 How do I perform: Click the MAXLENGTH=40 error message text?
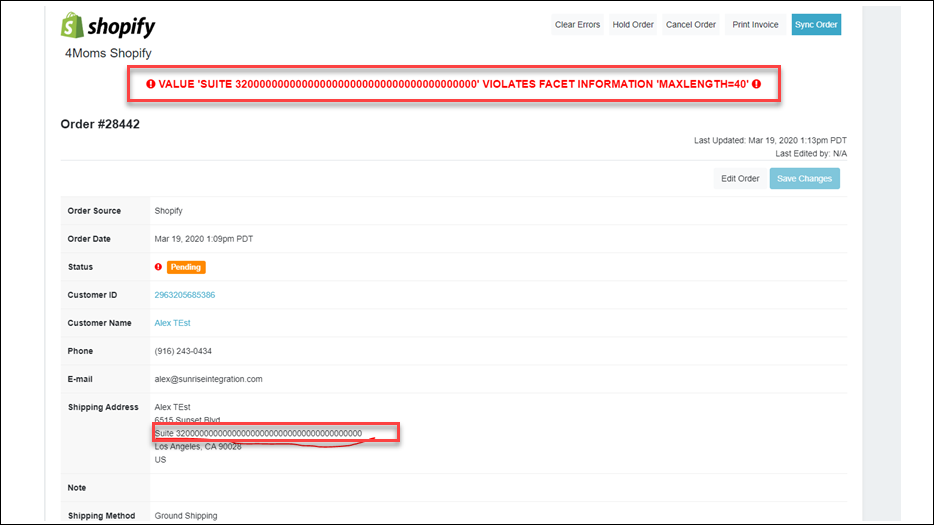(453, 85)
